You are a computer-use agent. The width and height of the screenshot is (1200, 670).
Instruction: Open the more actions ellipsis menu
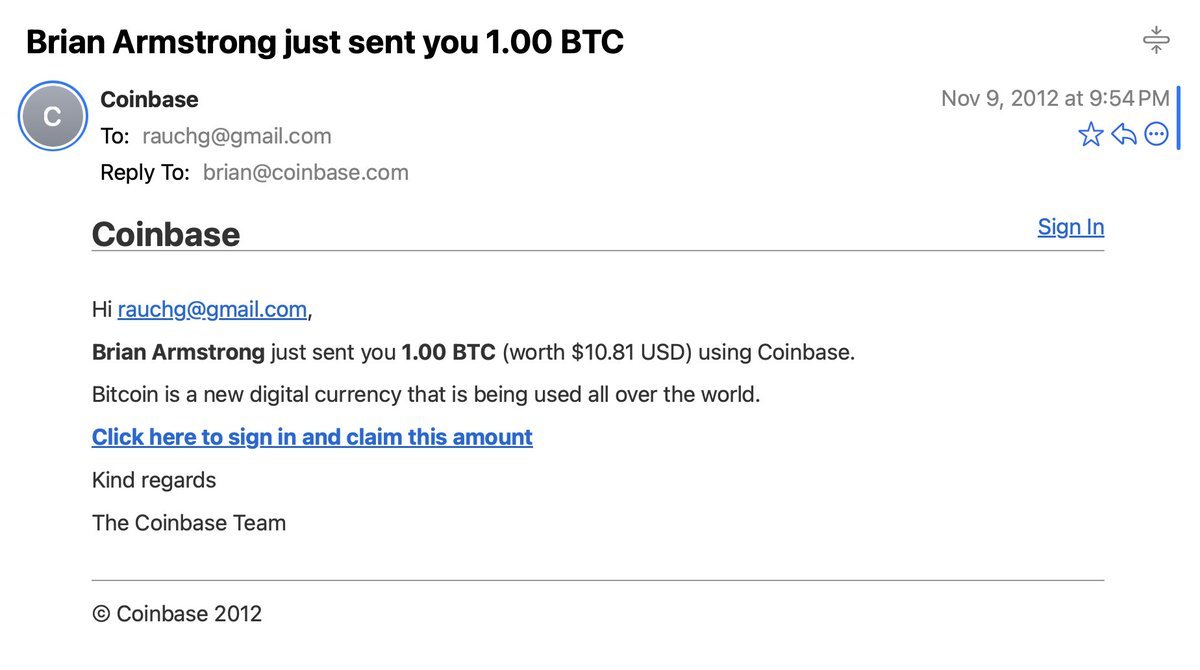[1156, 134]
